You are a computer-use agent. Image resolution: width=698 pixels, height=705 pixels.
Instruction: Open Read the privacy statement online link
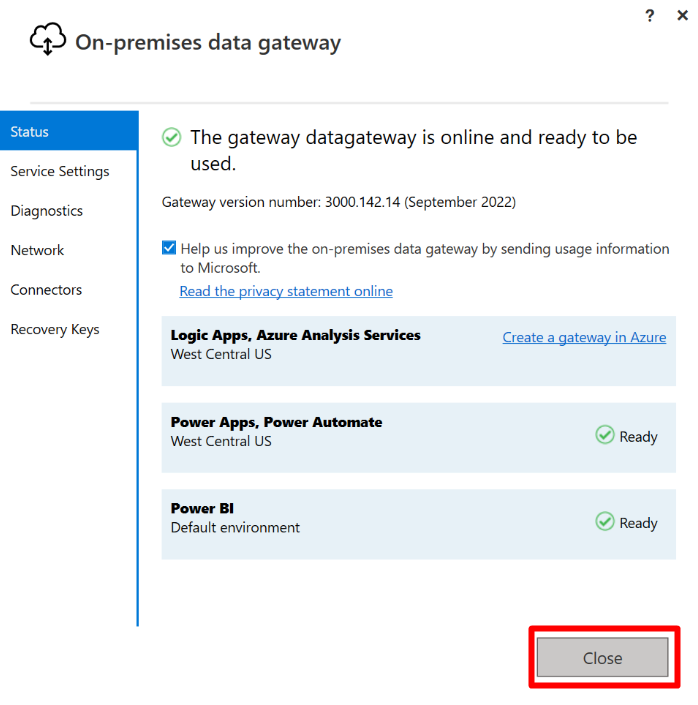[286, 291]
